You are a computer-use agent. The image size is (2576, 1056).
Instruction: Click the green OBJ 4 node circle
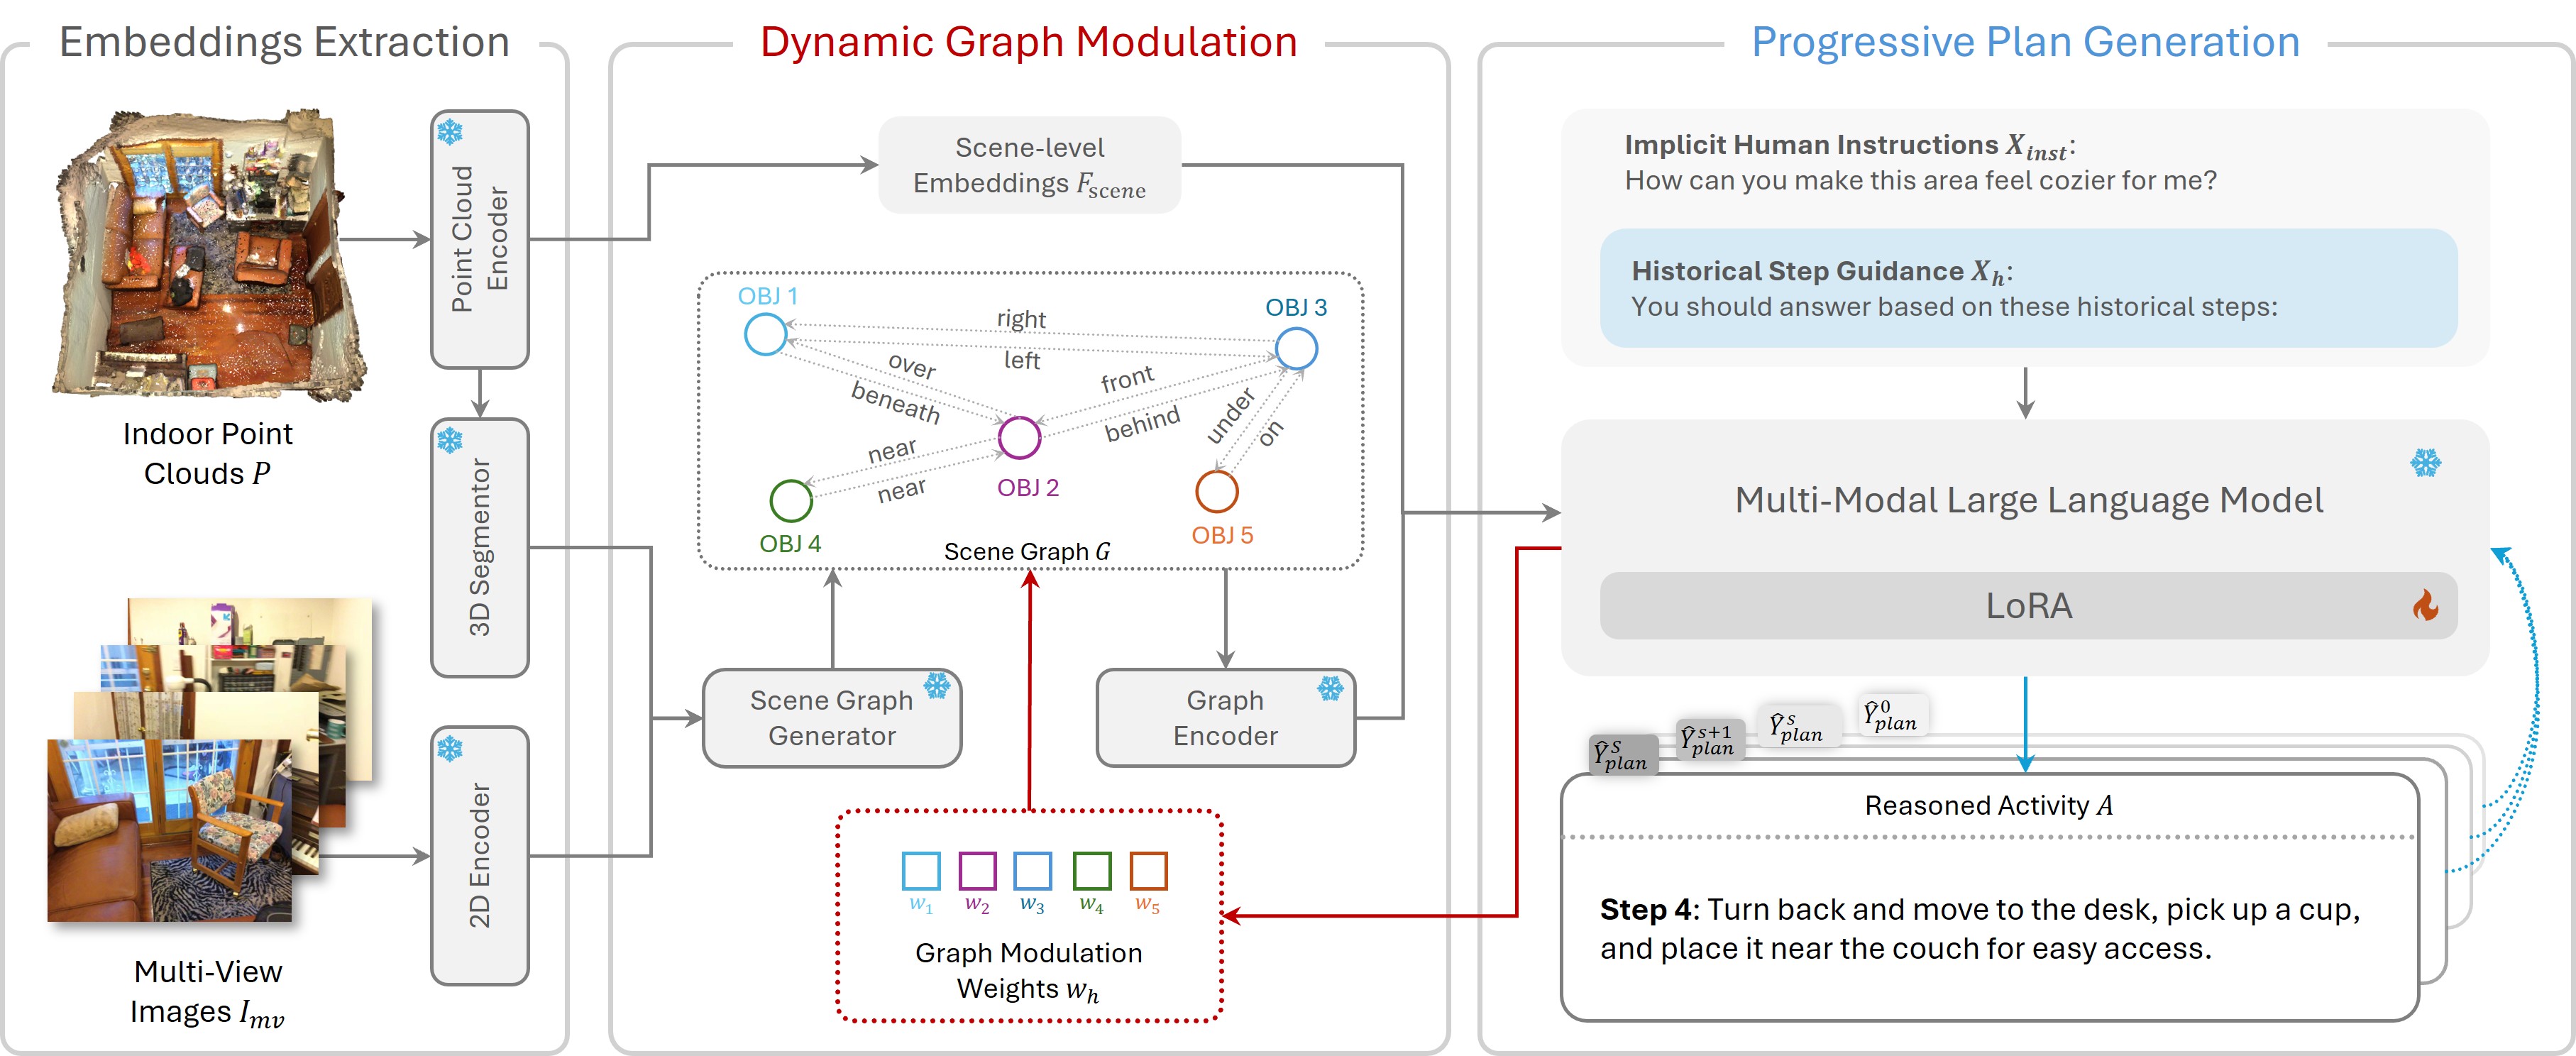(x=790, y=501)
